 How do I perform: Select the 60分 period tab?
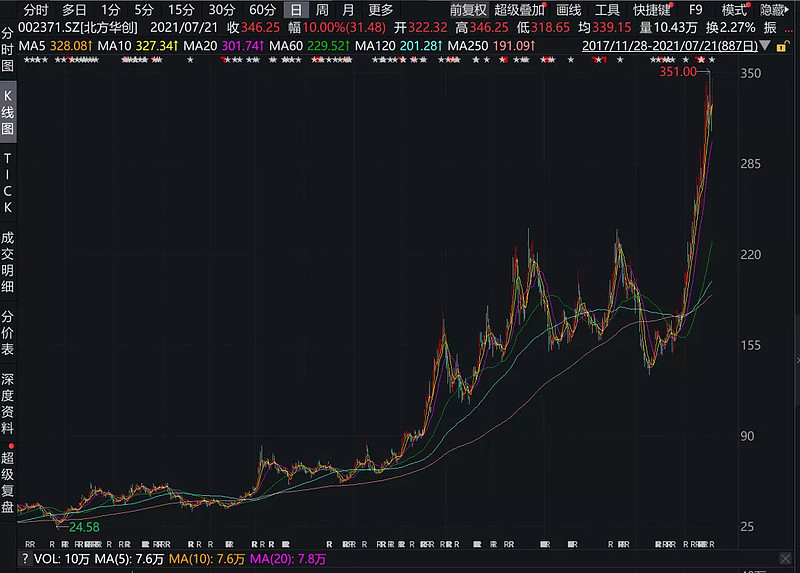point(262,10)
